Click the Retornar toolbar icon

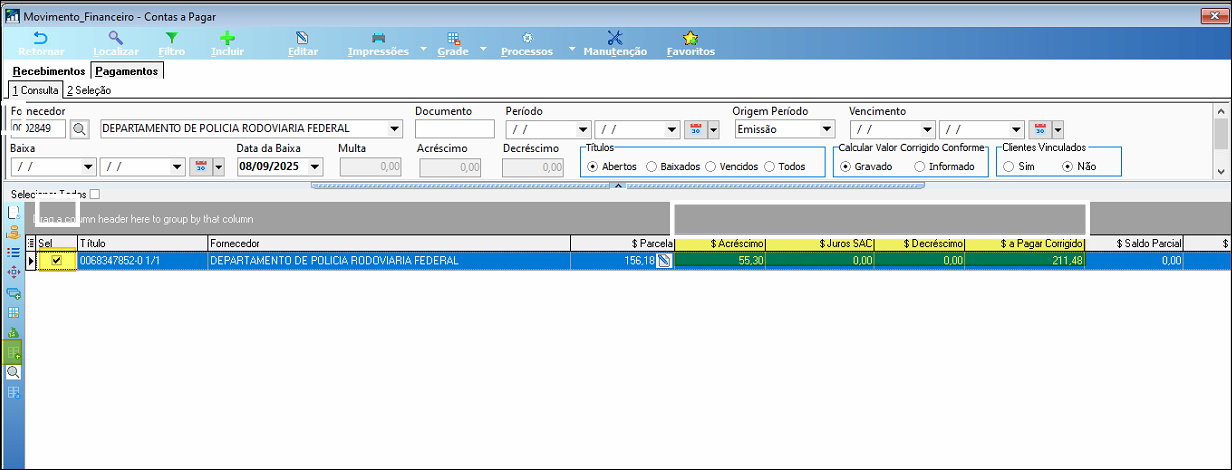41,37
